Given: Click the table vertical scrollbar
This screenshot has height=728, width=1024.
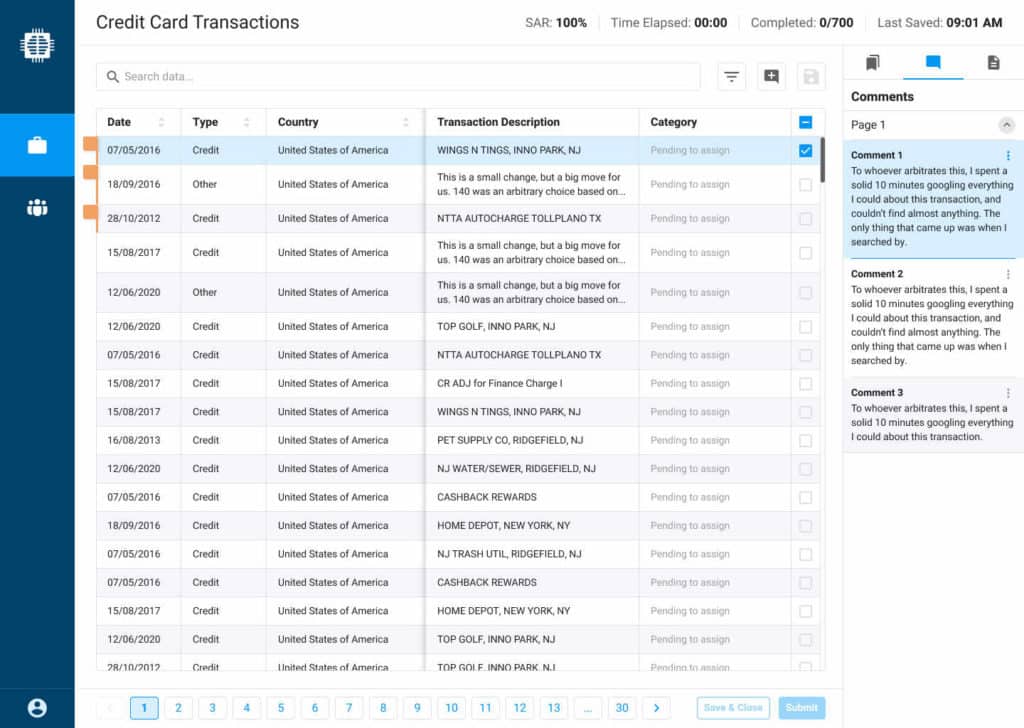Looking at the screenshot, I should click(822, 160).
